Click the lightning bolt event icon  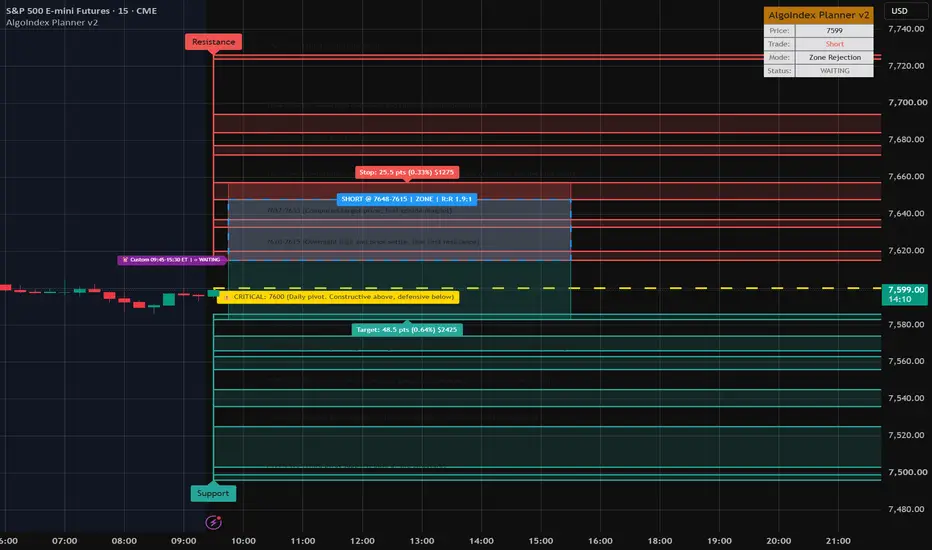pos(213,522)
